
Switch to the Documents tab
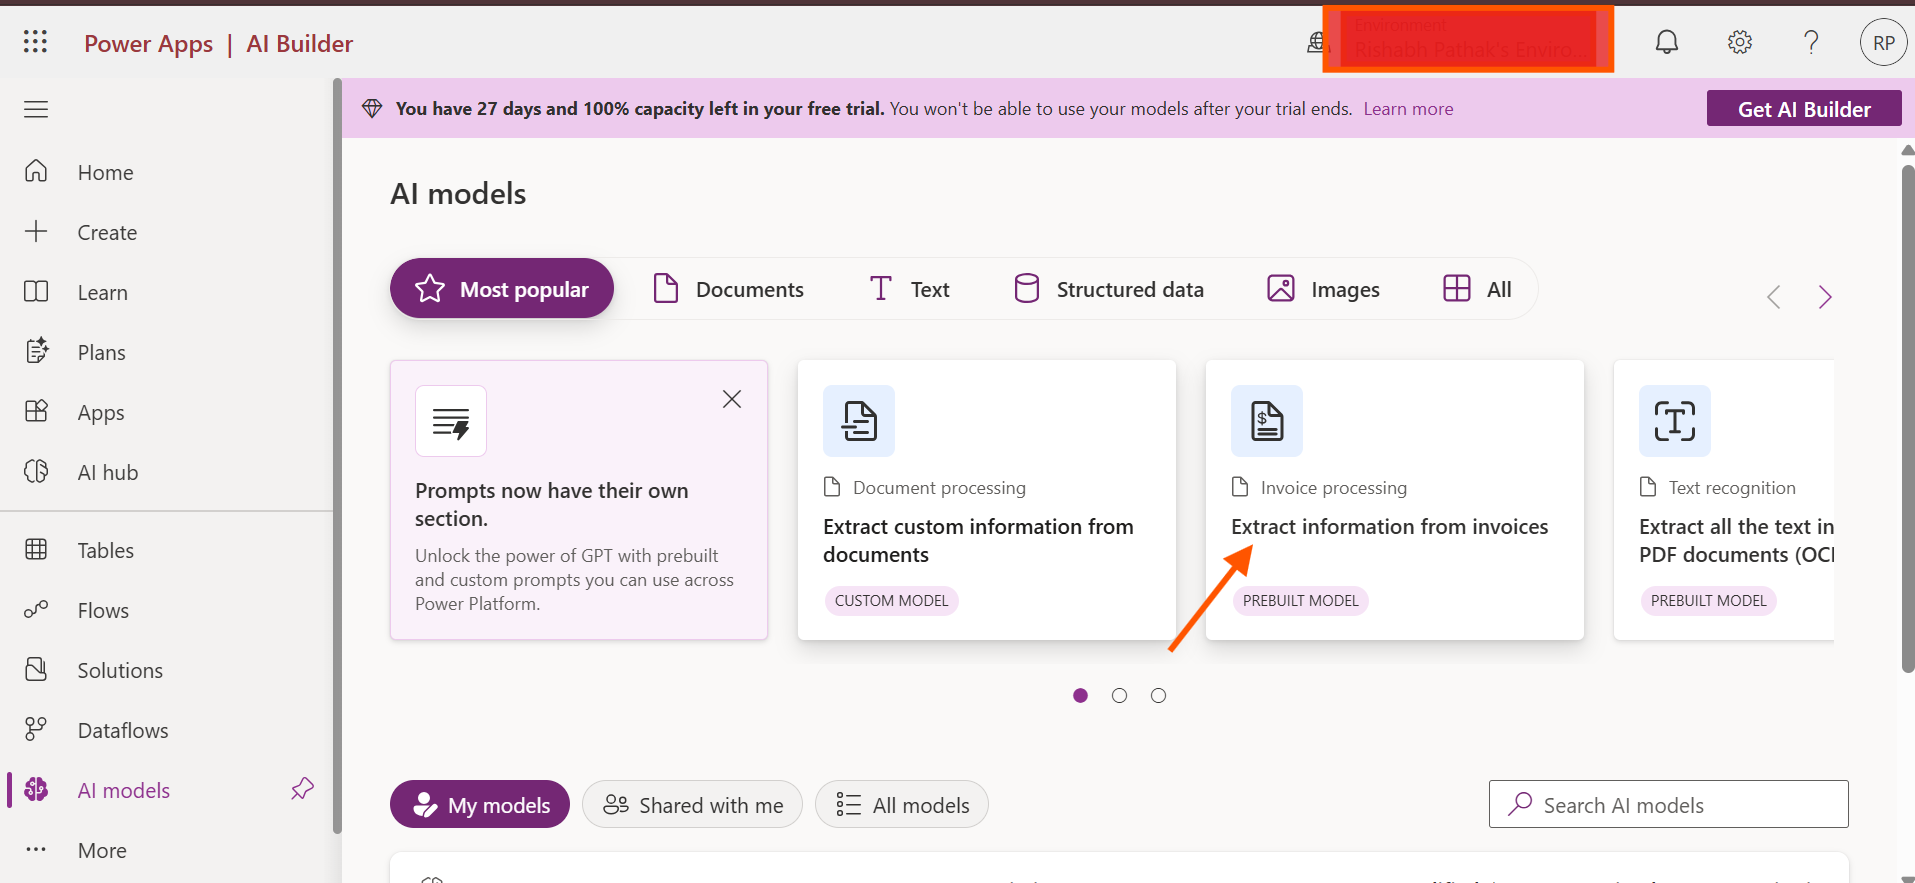coord(728,289)
